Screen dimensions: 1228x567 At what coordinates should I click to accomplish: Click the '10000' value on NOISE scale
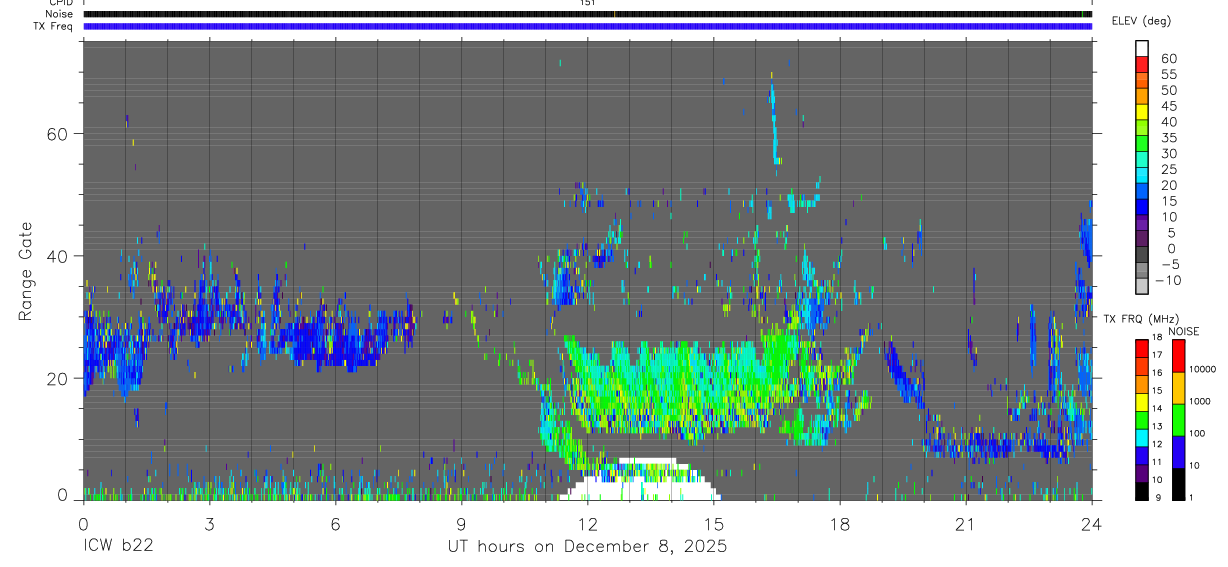pos(1203,370)
